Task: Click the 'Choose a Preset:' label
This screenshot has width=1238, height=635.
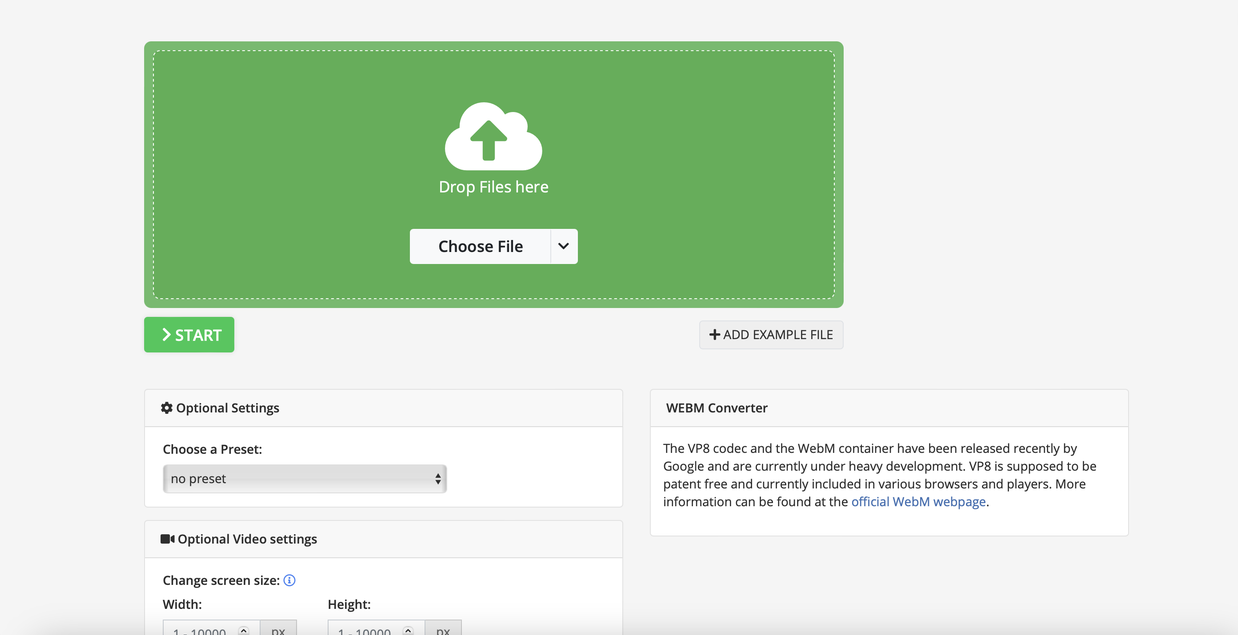Action: point(212,449)
